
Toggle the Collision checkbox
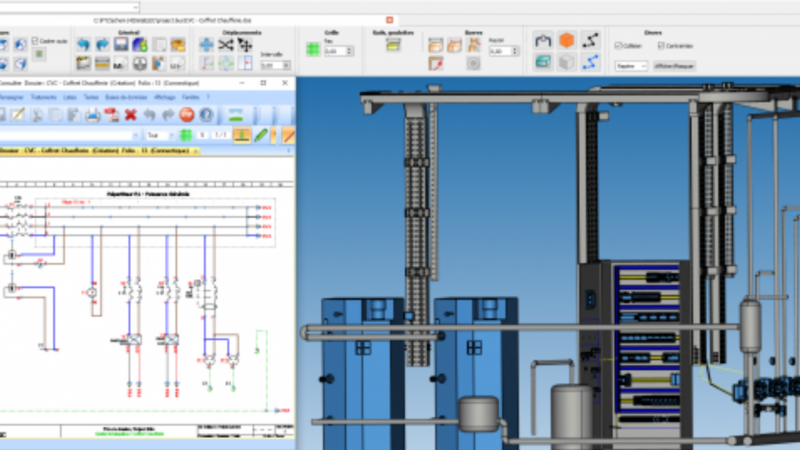[618, 45]
